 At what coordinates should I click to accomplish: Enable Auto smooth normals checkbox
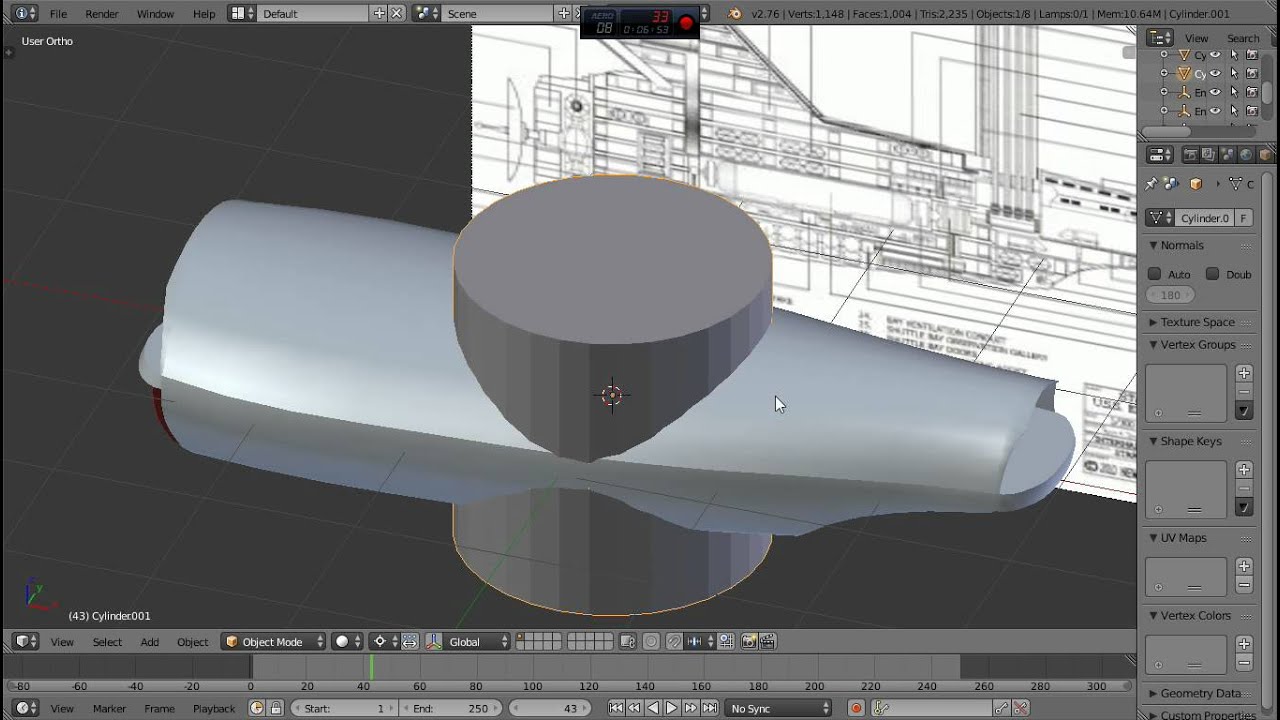(1155, 274)
